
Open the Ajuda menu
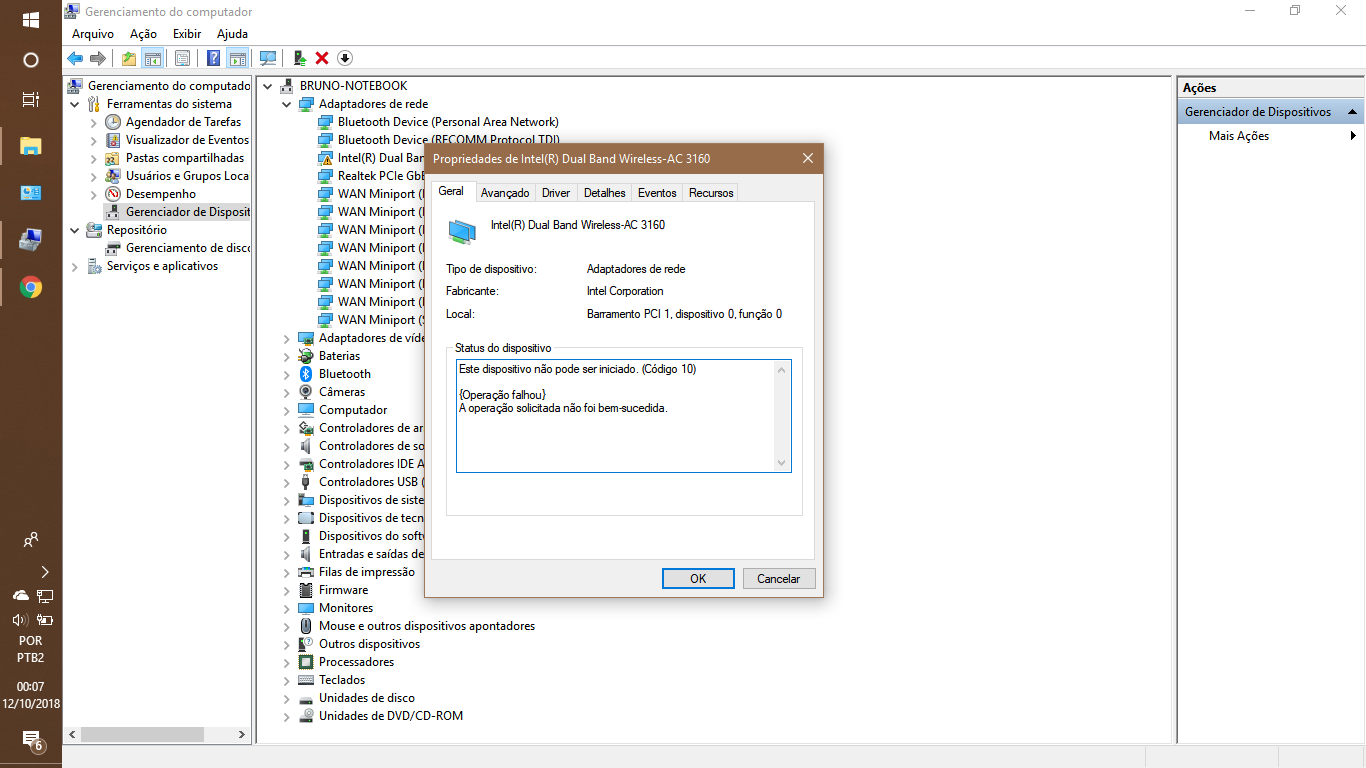coord(232,34)
